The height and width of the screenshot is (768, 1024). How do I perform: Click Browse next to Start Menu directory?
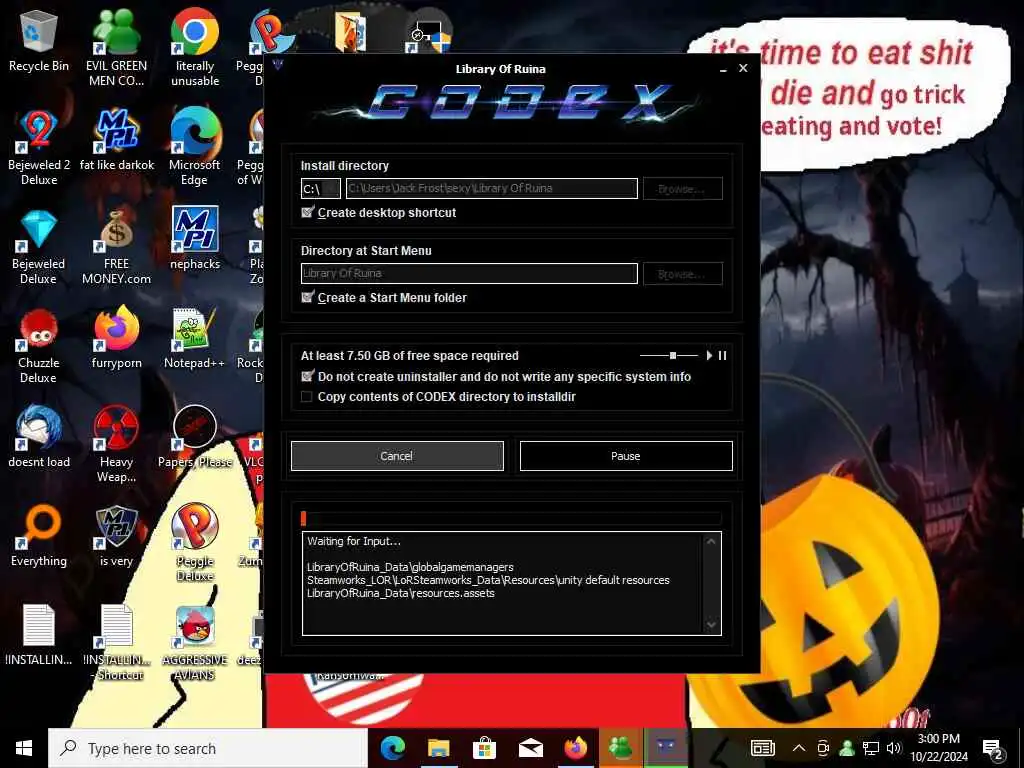pyautogui.click(x=682, y=274)
